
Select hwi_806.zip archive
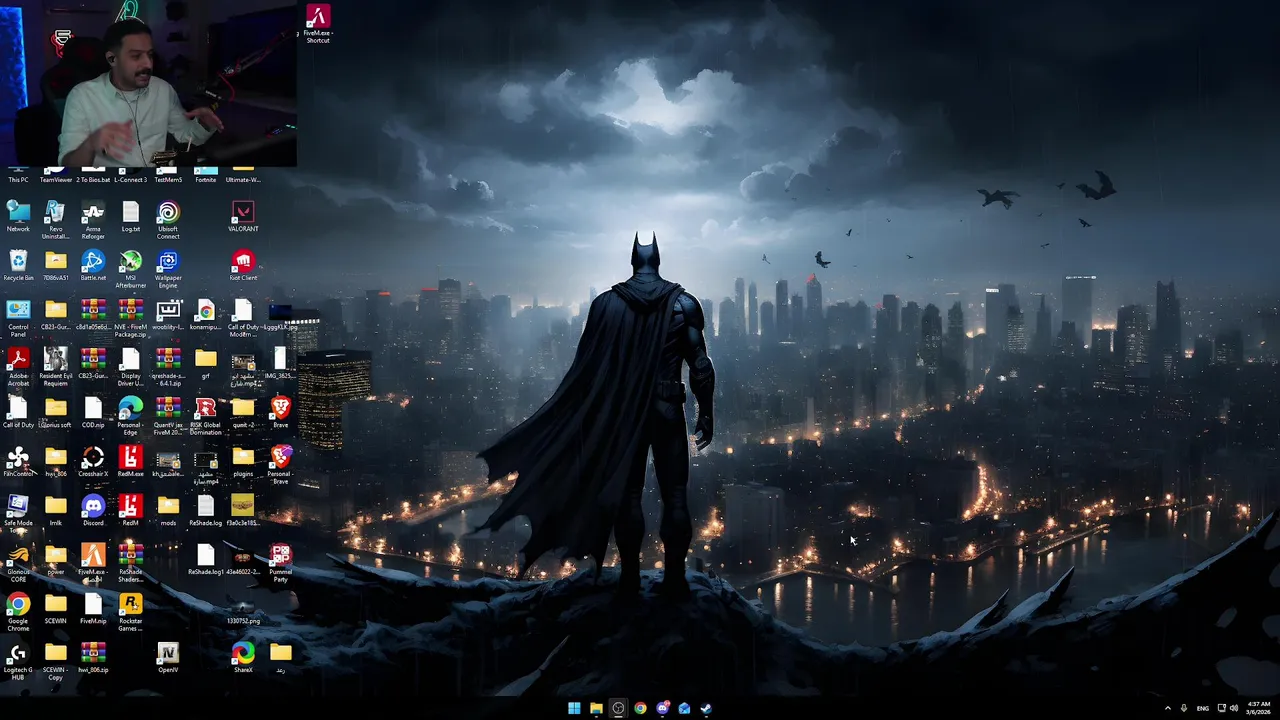click(x=93, y=657)
